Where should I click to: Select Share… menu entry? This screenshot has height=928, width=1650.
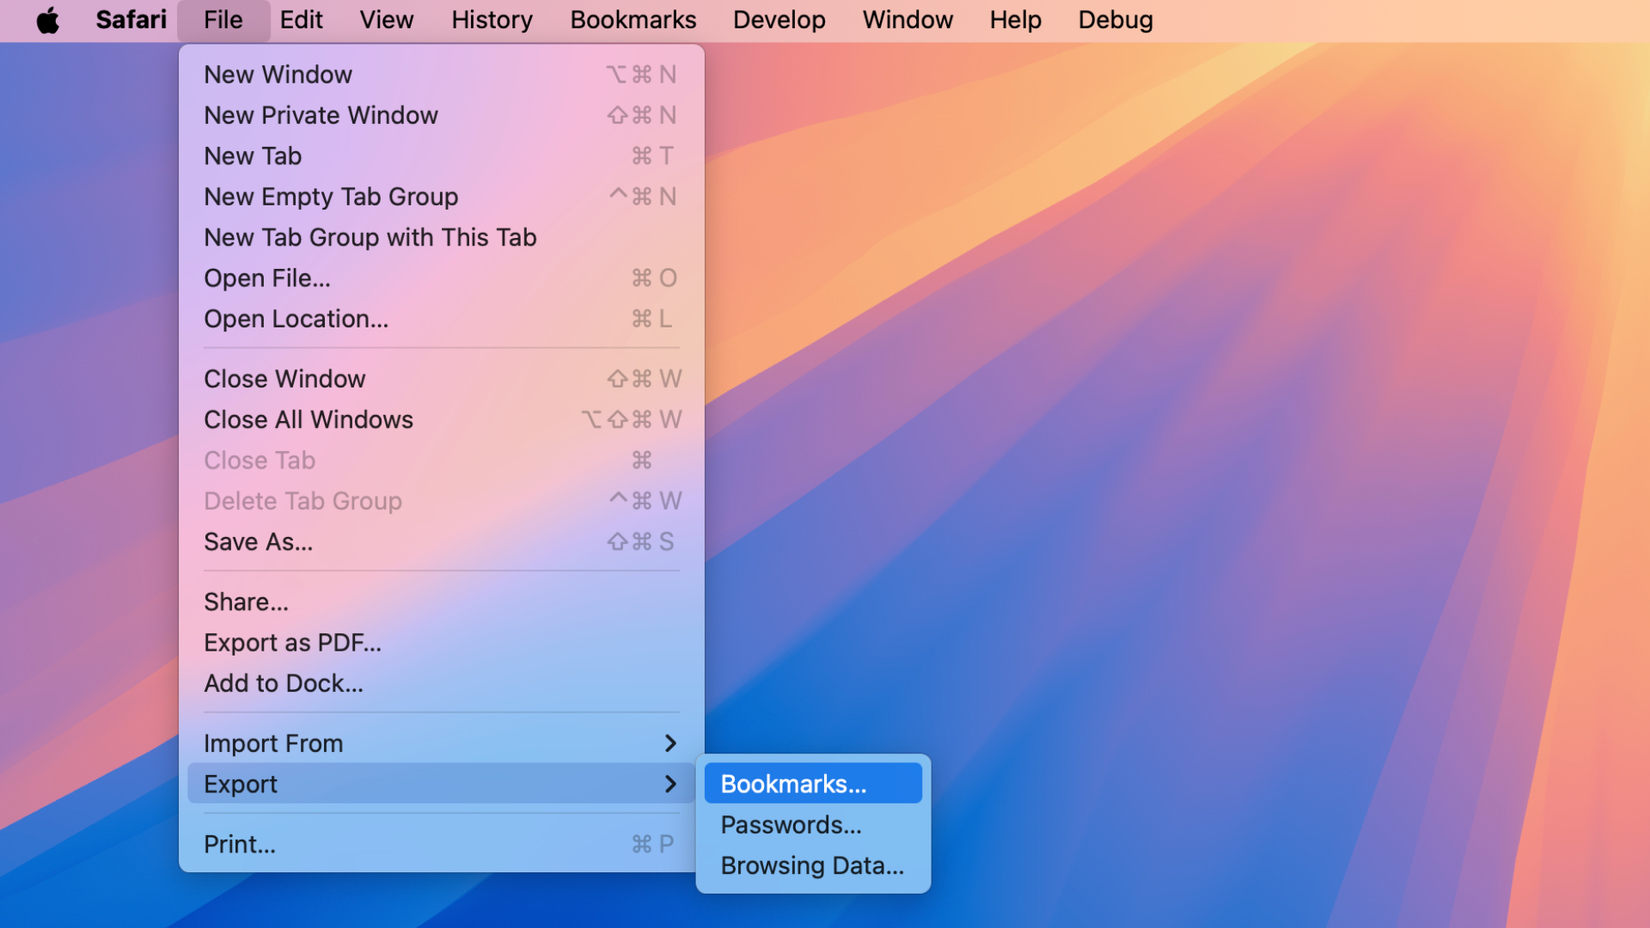pos(441,602)
